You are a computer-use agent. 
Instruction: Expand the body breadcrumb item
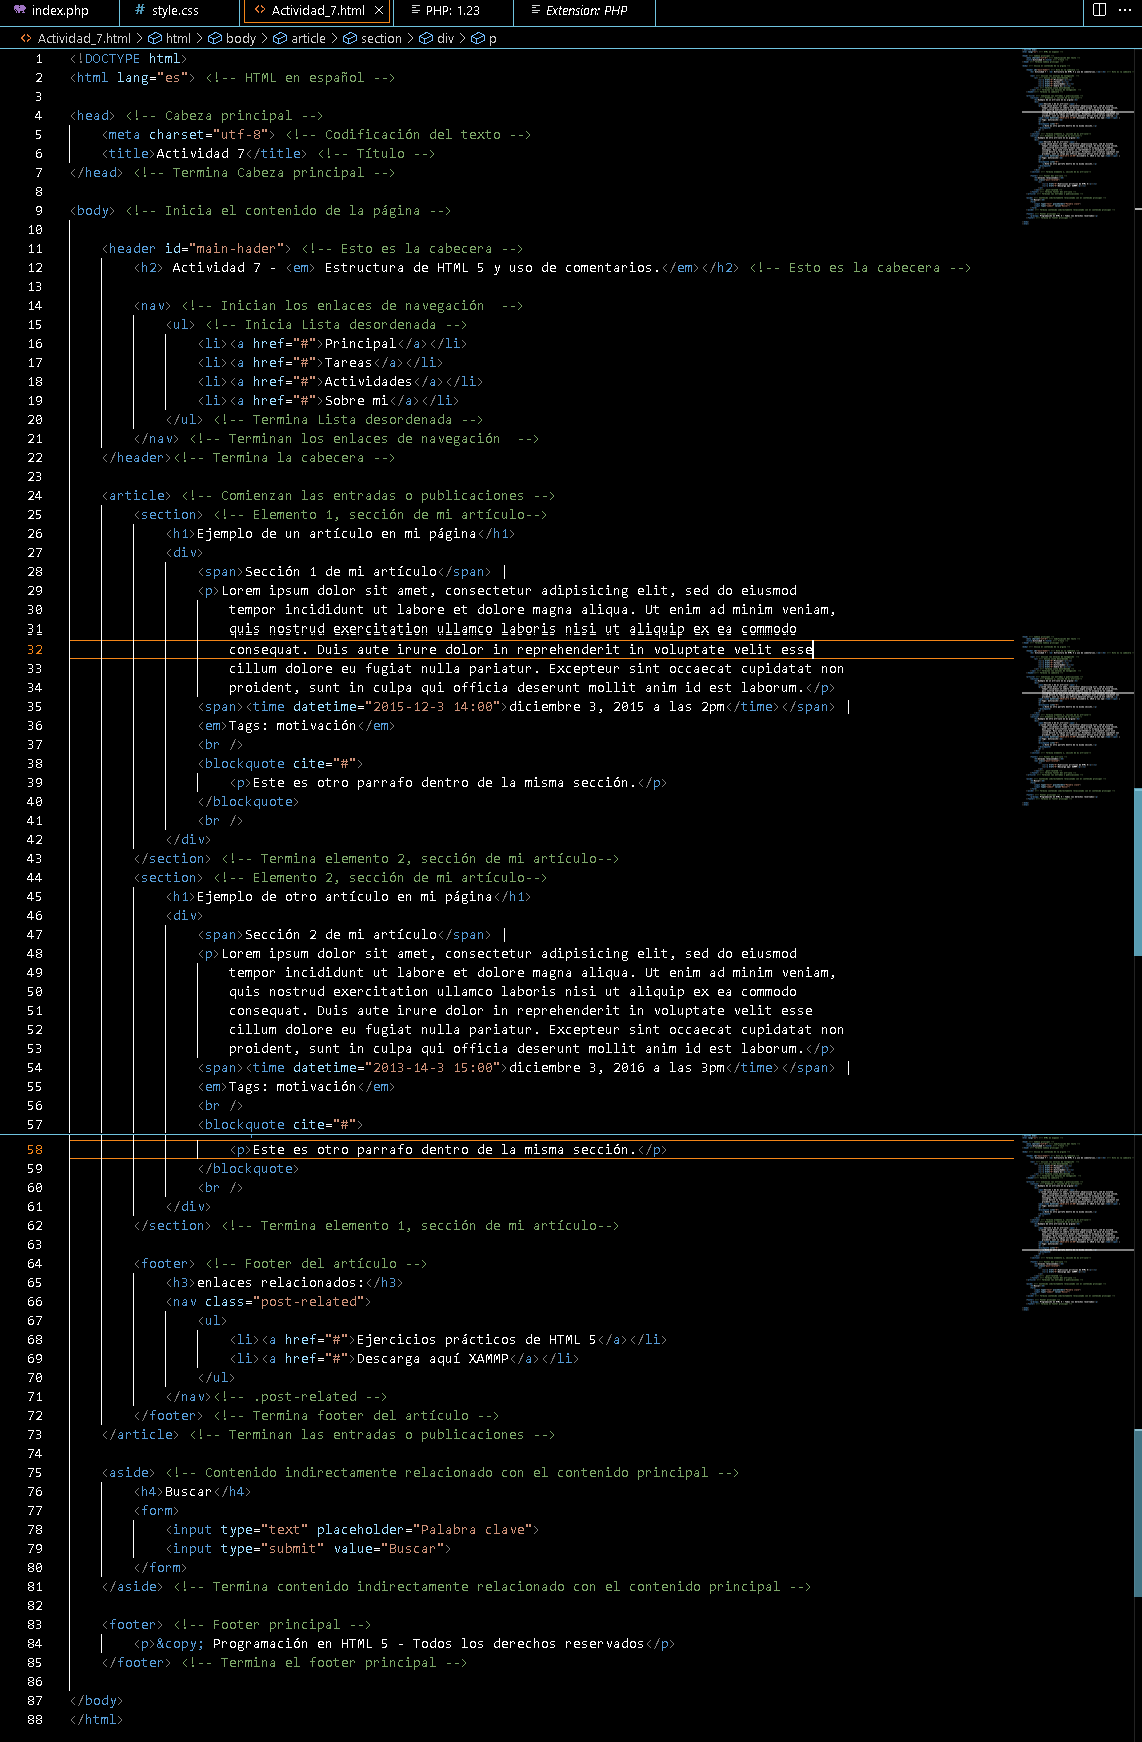coord(240,38)
